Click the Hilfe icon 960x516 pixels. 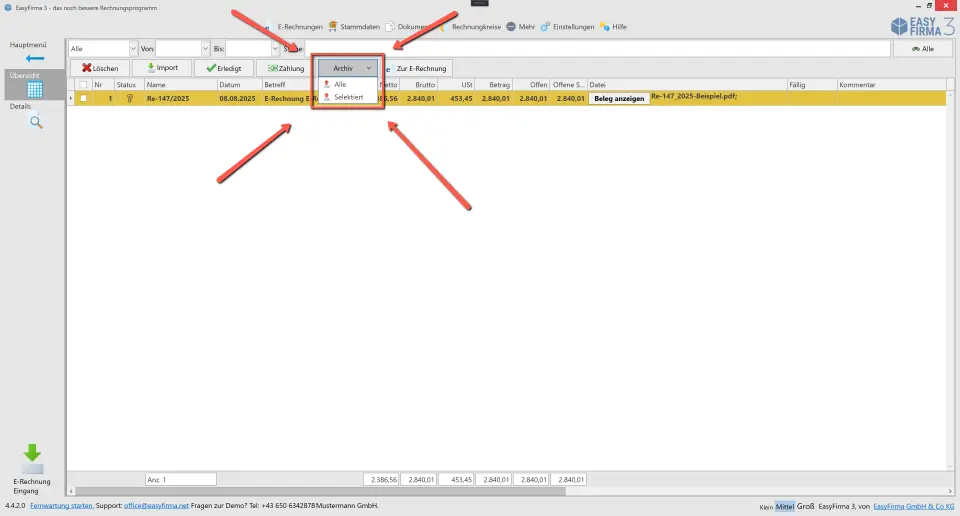click(604, 26)
